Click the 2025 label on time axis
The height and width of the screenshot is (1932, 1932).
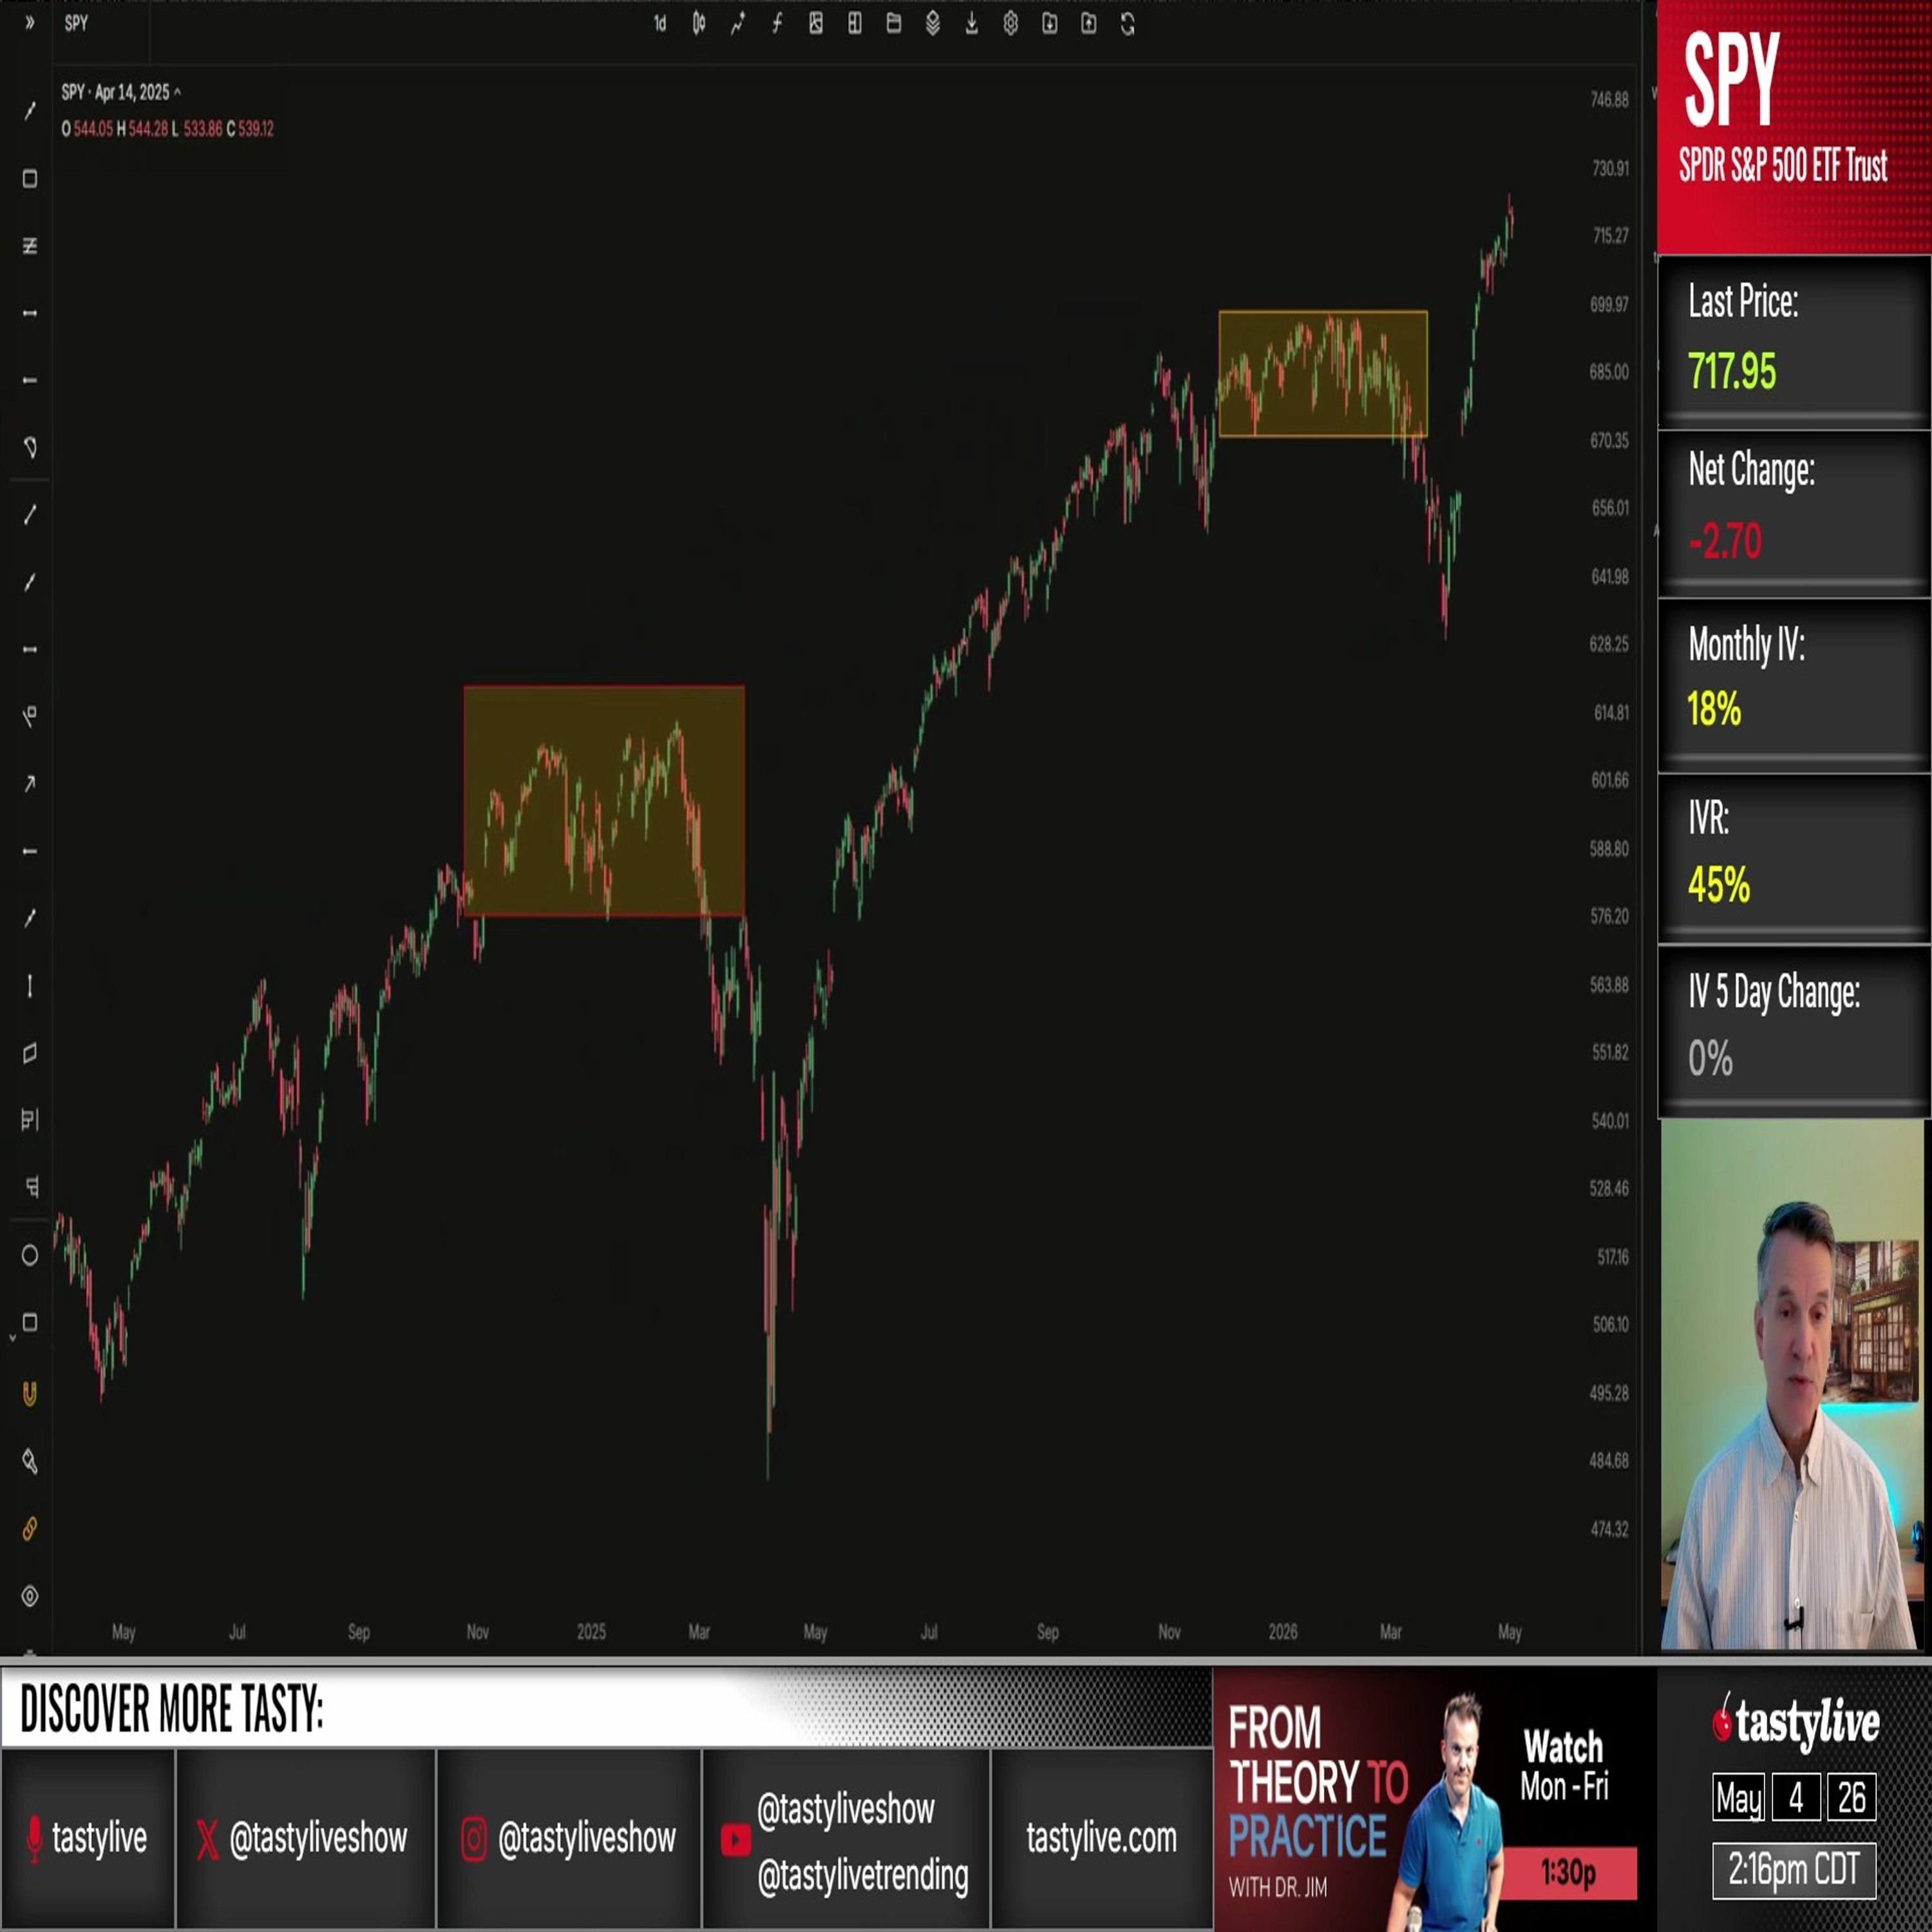tap(591, 1632)
